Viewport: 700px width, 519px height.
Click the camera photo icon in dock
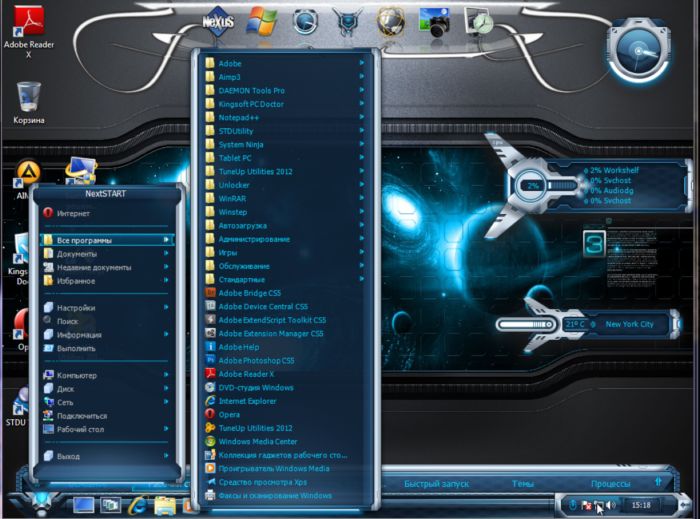pyautogui.click(x=434, y=20)
